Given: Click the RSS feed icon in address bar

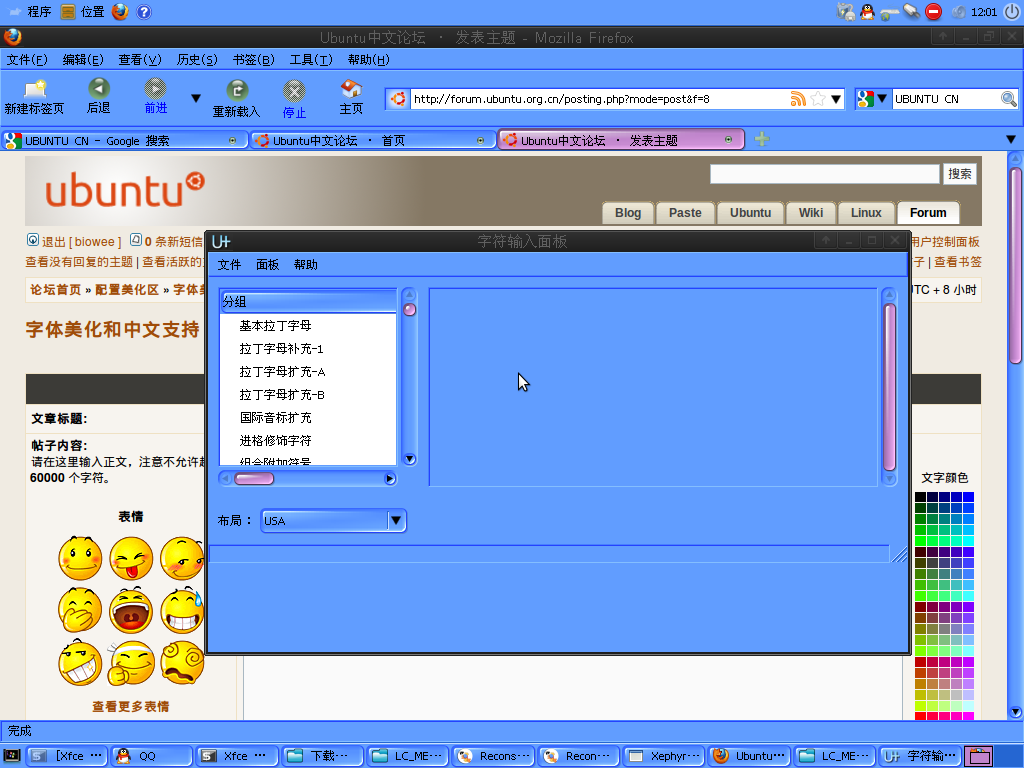Looking at the screenshot, I should click(x=798, y=99).
